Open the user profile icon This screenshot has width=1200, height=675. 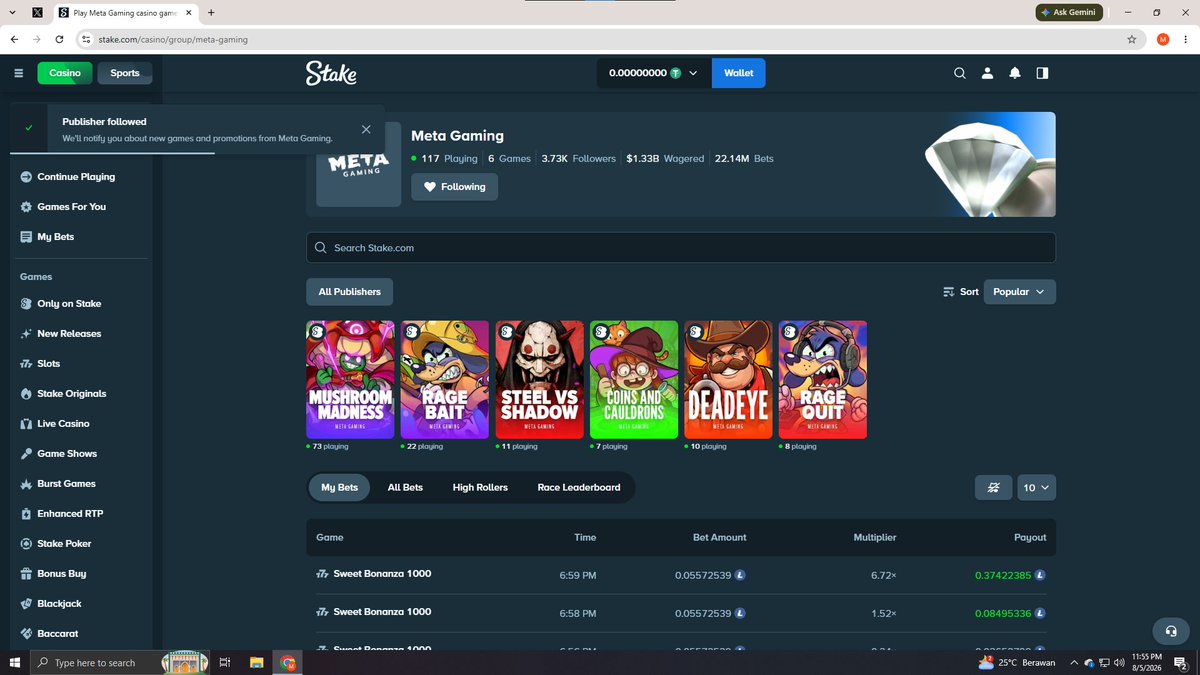(987, 73)
